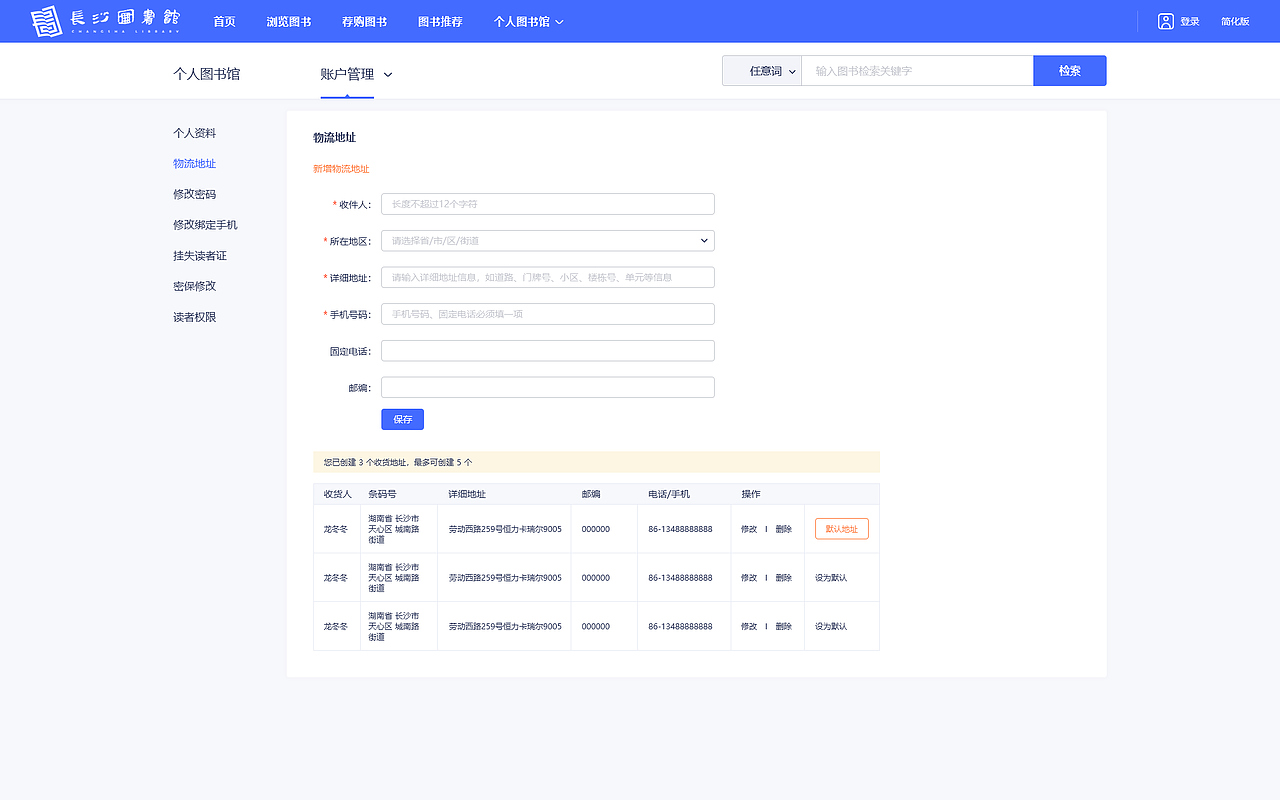Open 修改绑定手机 in sidebar
The width and height of the screenshot is (1280, 800).
205,225
